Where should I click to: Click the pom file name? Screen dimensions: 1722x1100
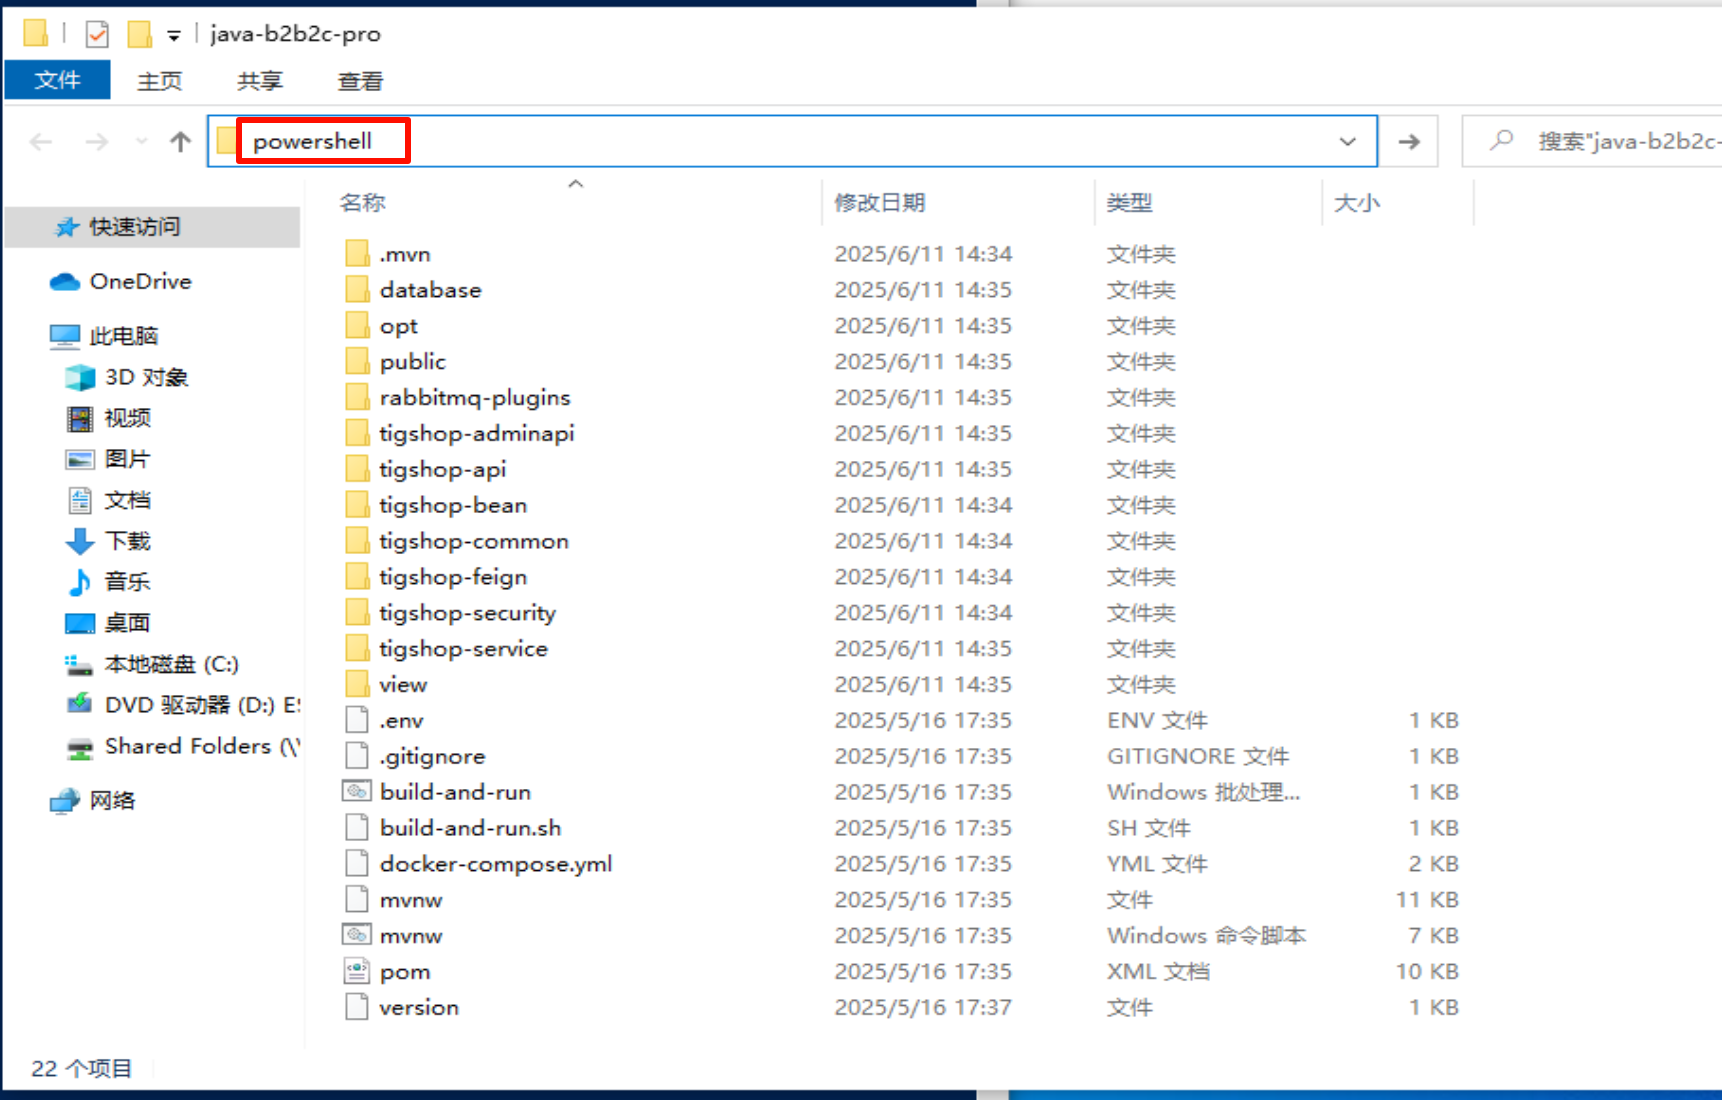pos(405,972)
